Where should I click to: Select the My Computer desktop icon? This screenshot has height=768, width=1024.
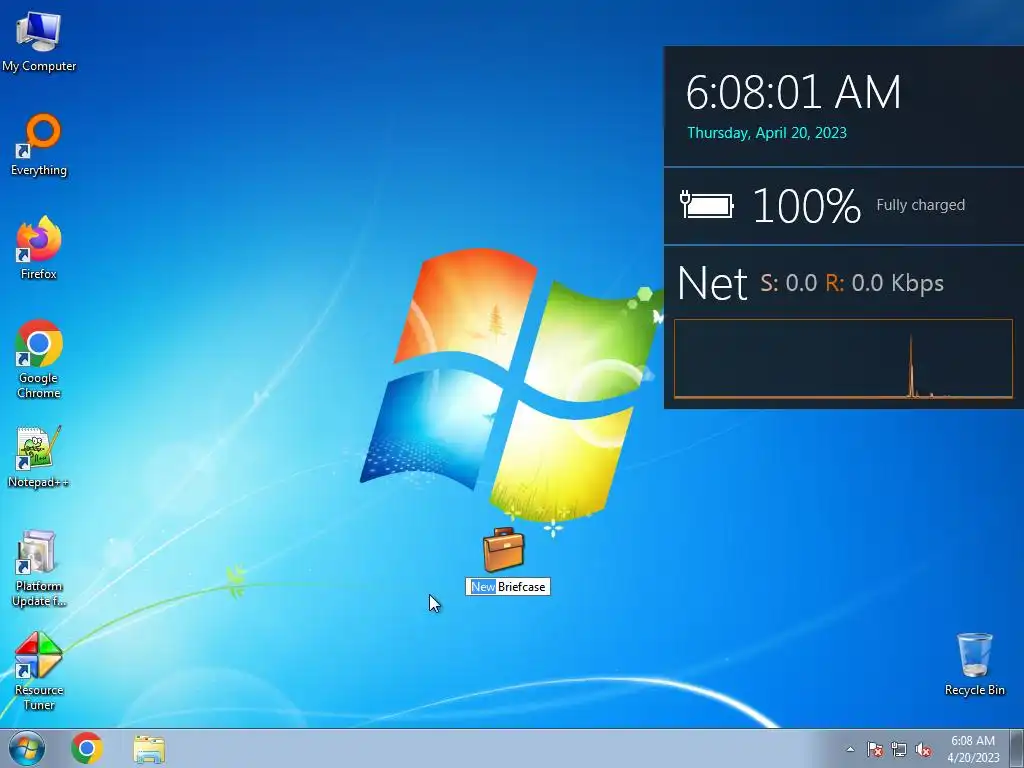[x=39, y=41]
